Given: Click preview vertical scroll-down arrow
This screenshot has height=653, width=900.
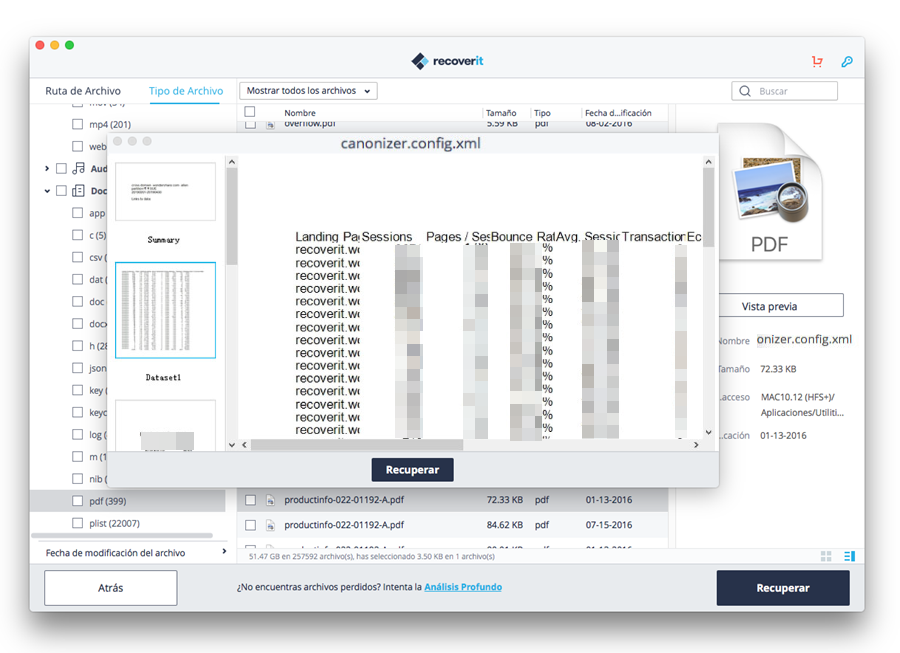Looking at the screenshot, I should coord(708,432).
